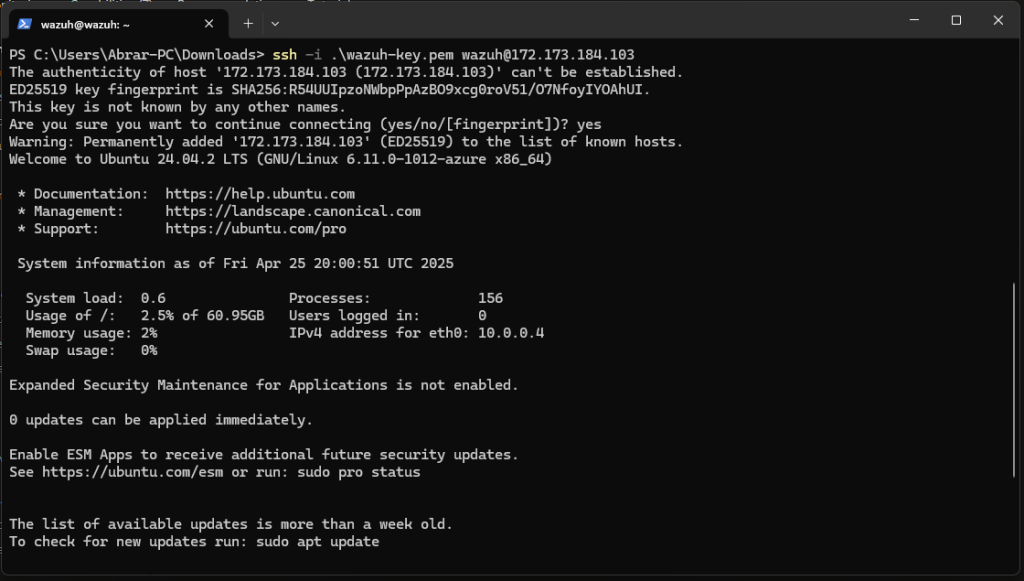Viewport: 1024px width, 581px height.
Task: Open the https://landscape.canonical.com link
Action: click(x=293, y=212)
